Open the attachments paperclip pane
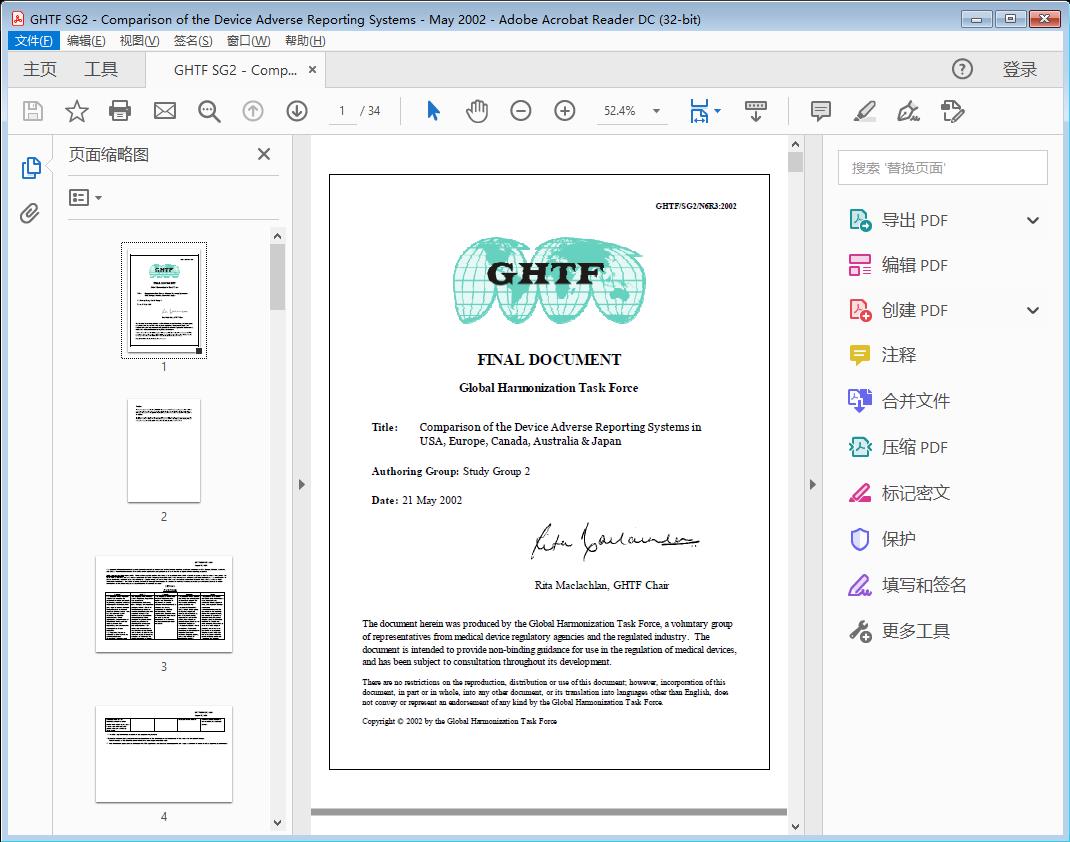 (x=29, y=214)
